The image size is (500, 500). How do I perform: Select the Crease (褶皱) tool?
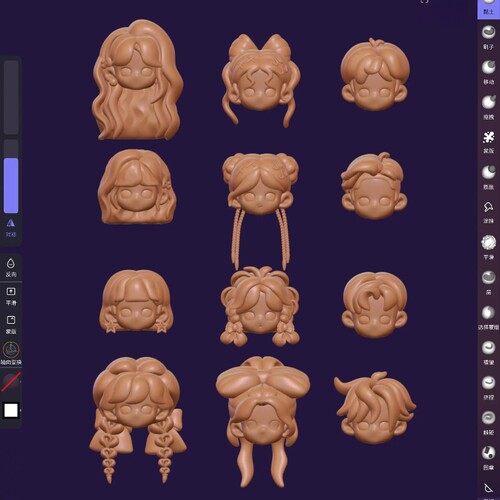coord(488,422)
